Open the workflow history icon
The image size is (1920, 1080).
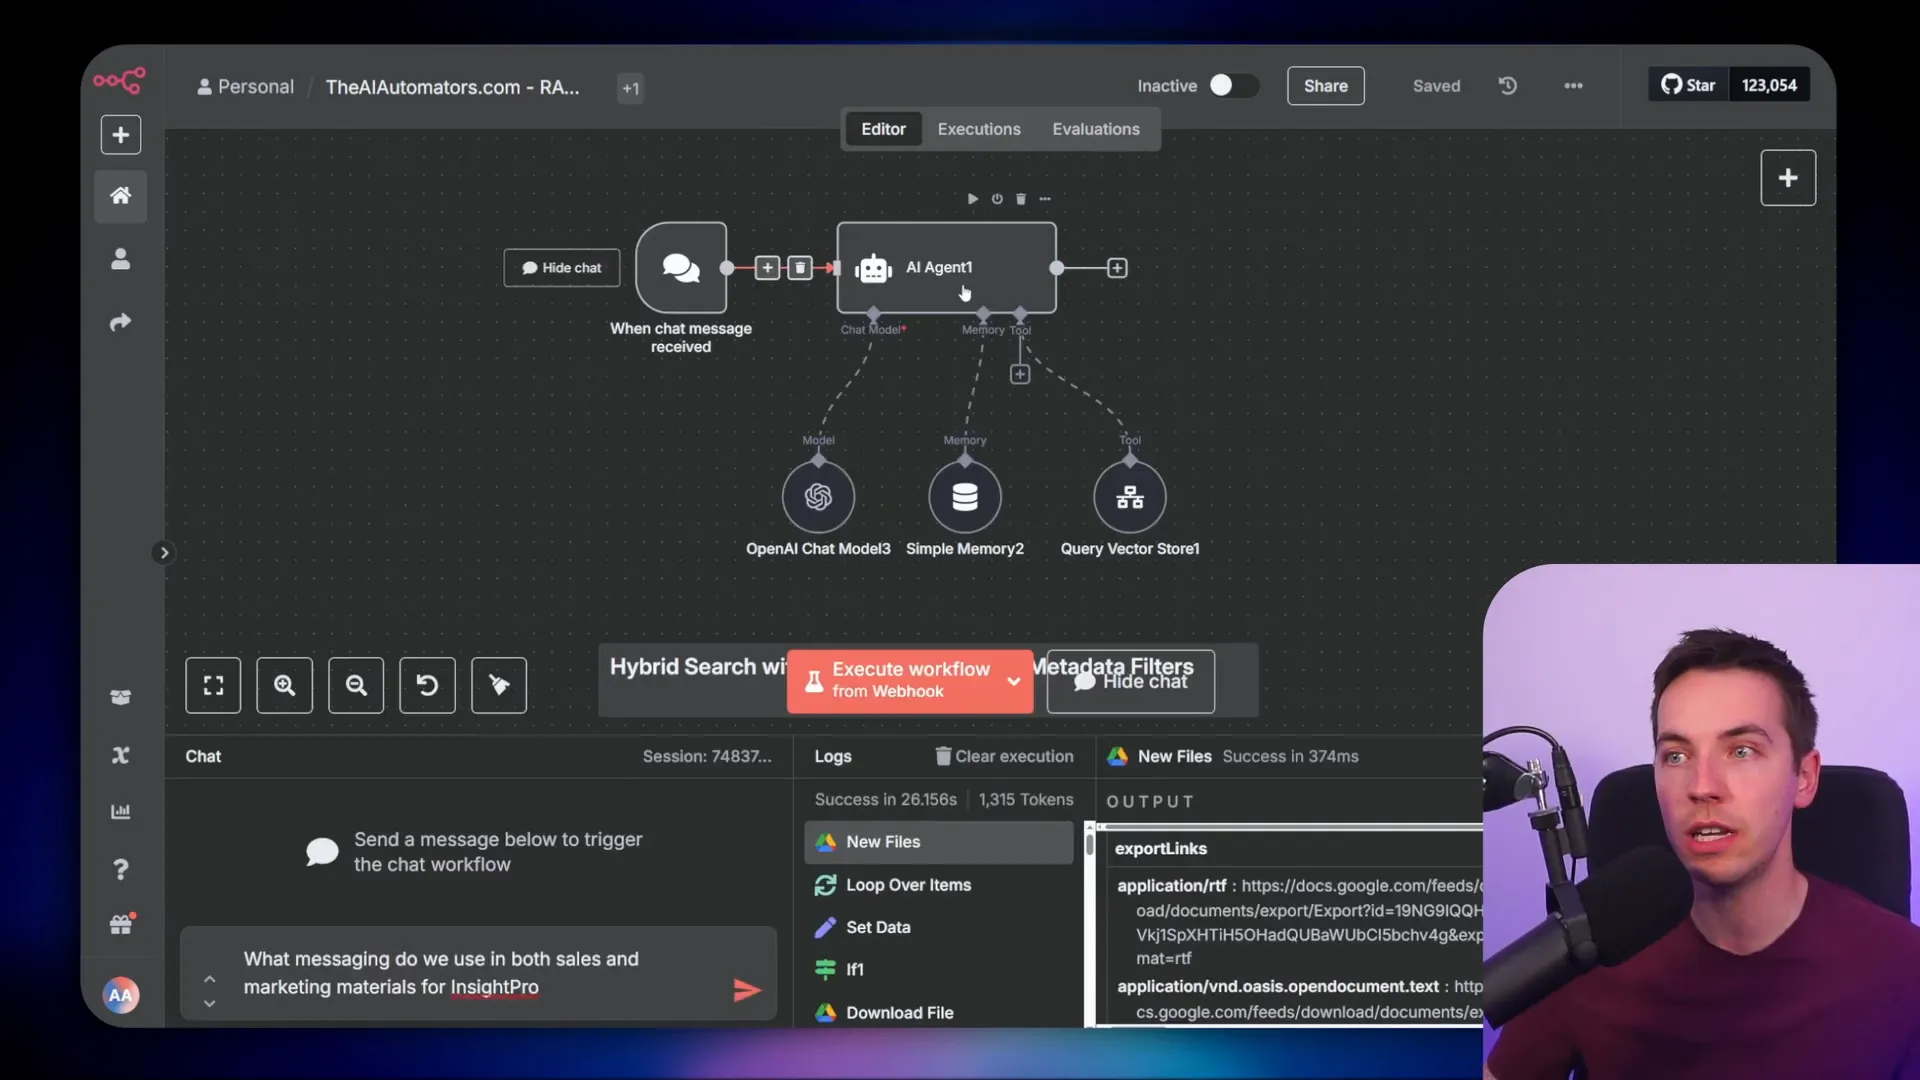pyautogui.click(x=1508, y=86)
